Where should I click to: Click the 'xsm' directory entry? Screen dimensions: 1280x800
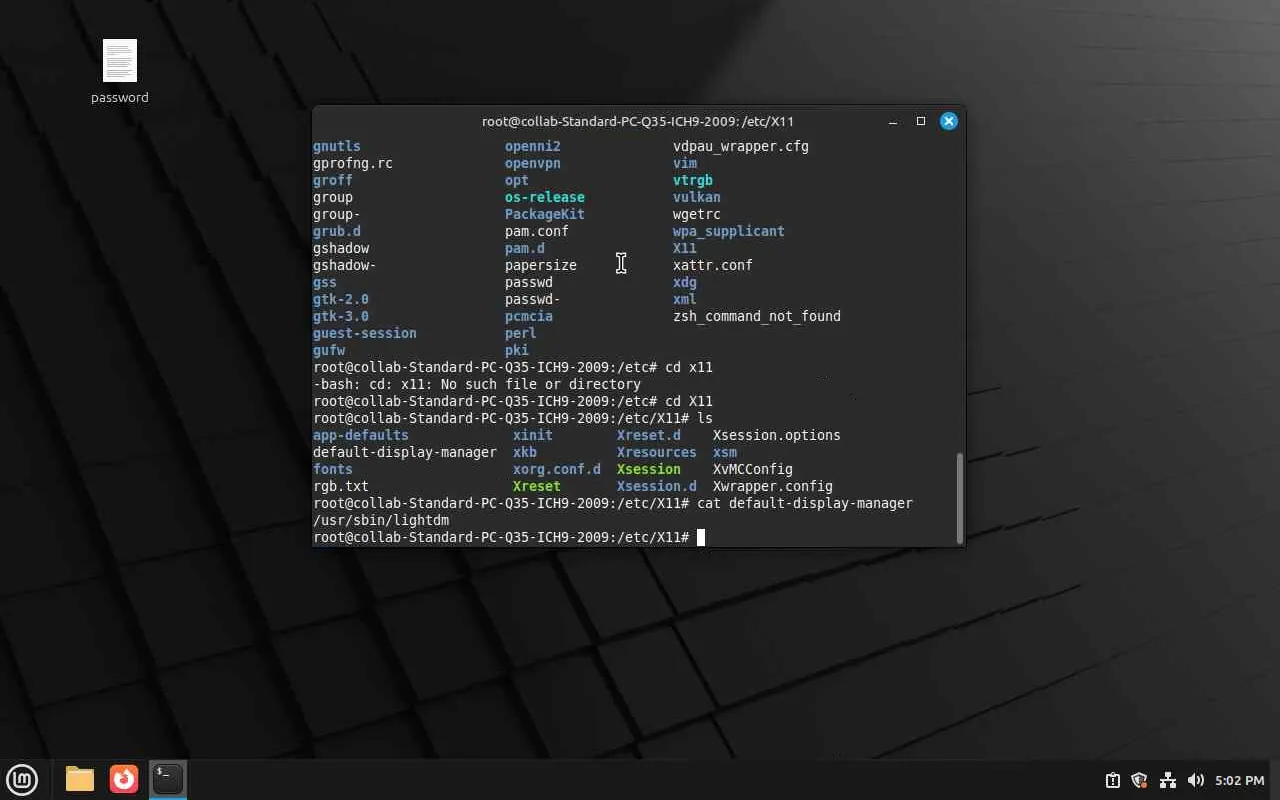click(725, 452)
